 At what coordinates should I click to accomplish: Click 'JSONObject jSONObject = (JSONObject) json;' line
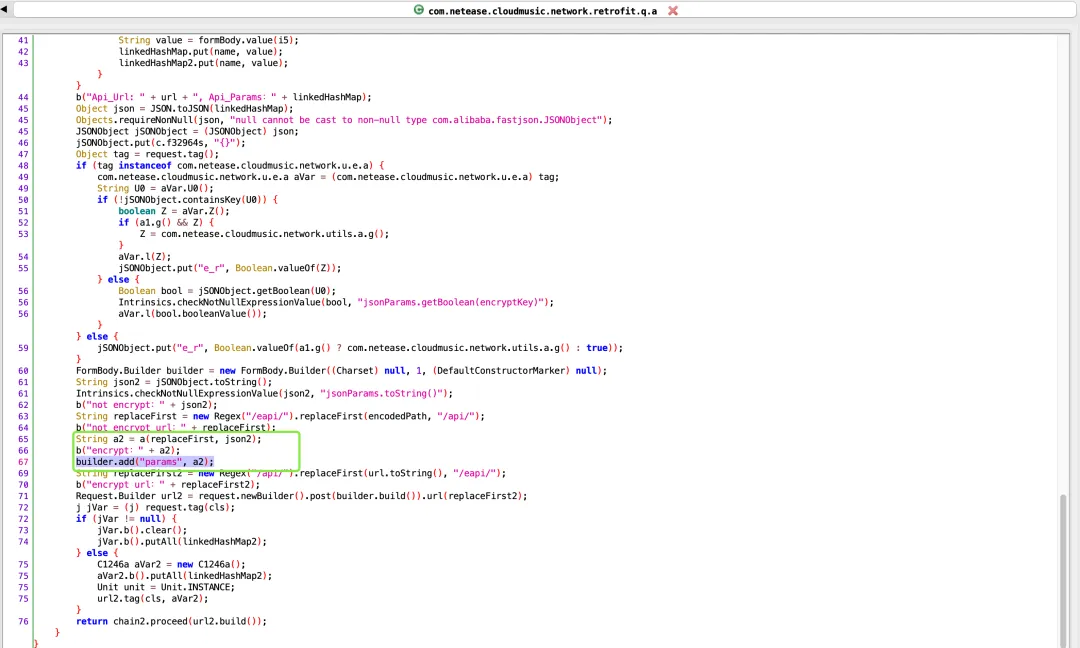click(187, 131)
